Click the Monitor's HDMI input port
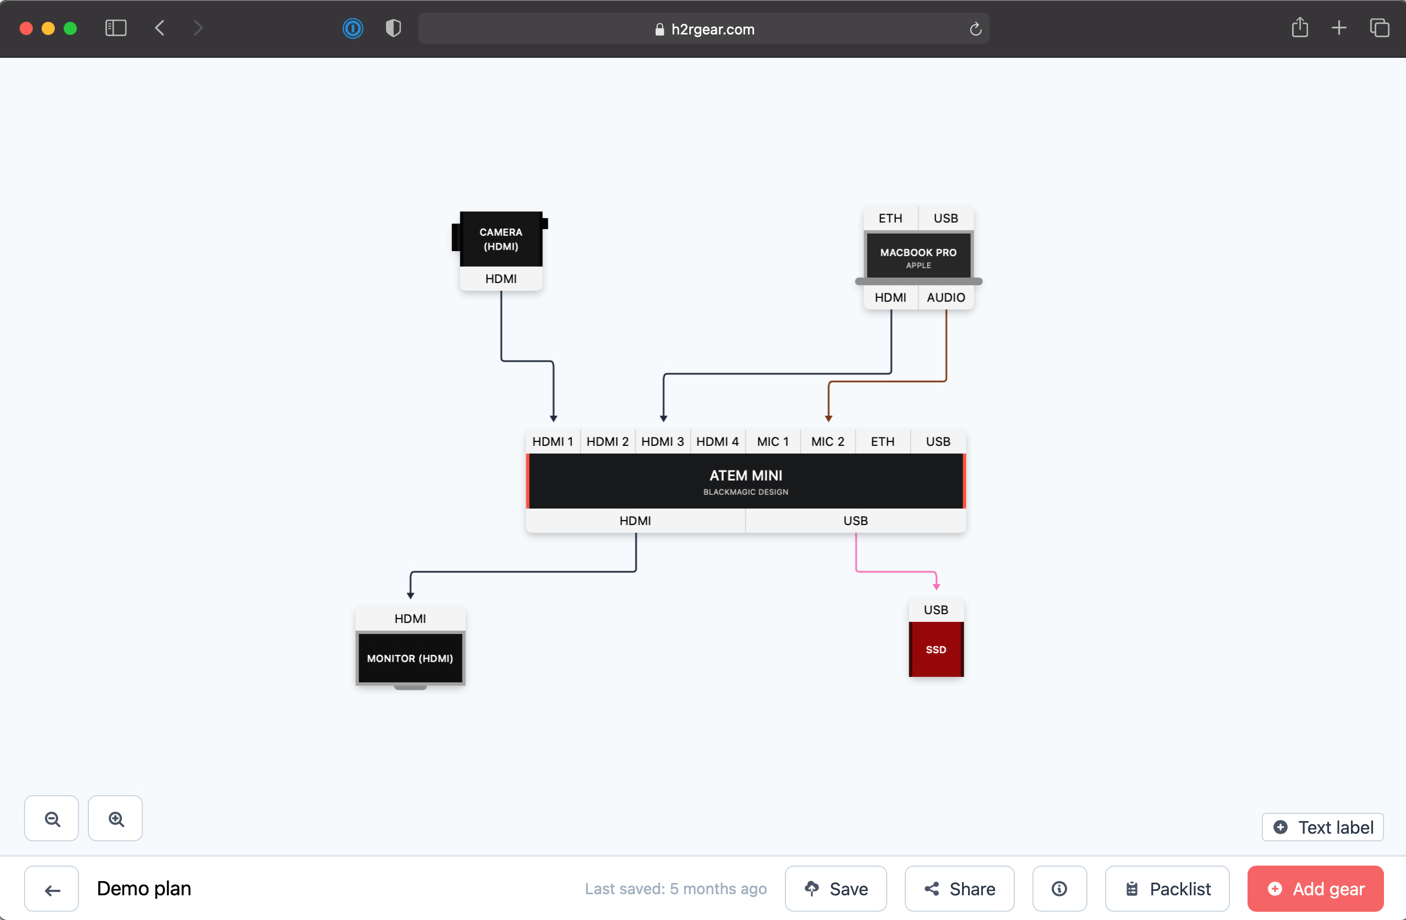The image size is (1406, 920). [410, 619]
